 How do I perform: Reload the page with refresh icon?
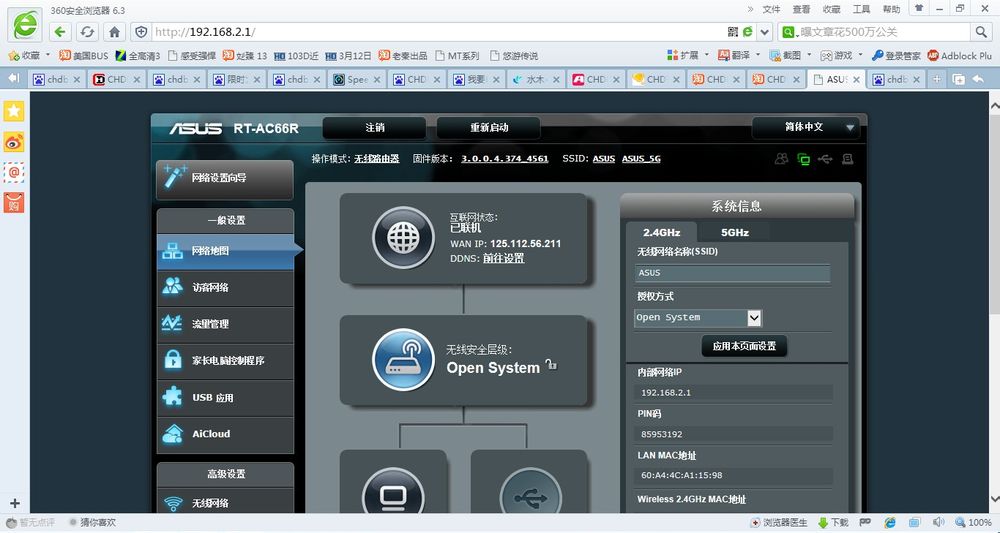[87, 32]
